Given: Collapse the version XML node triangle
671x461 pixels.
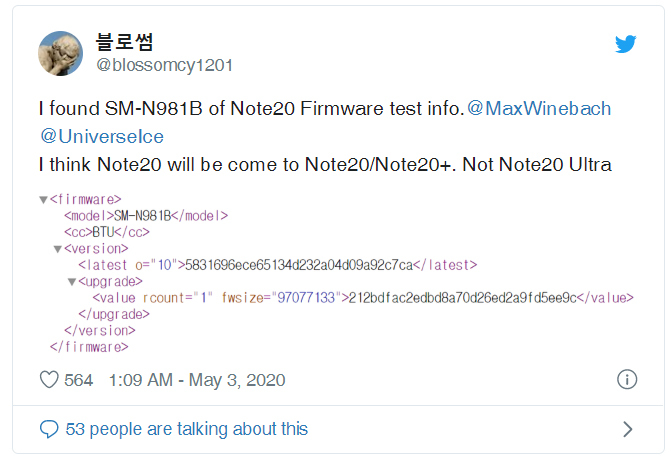Looking at the screenshot, I should coord(57,248).
